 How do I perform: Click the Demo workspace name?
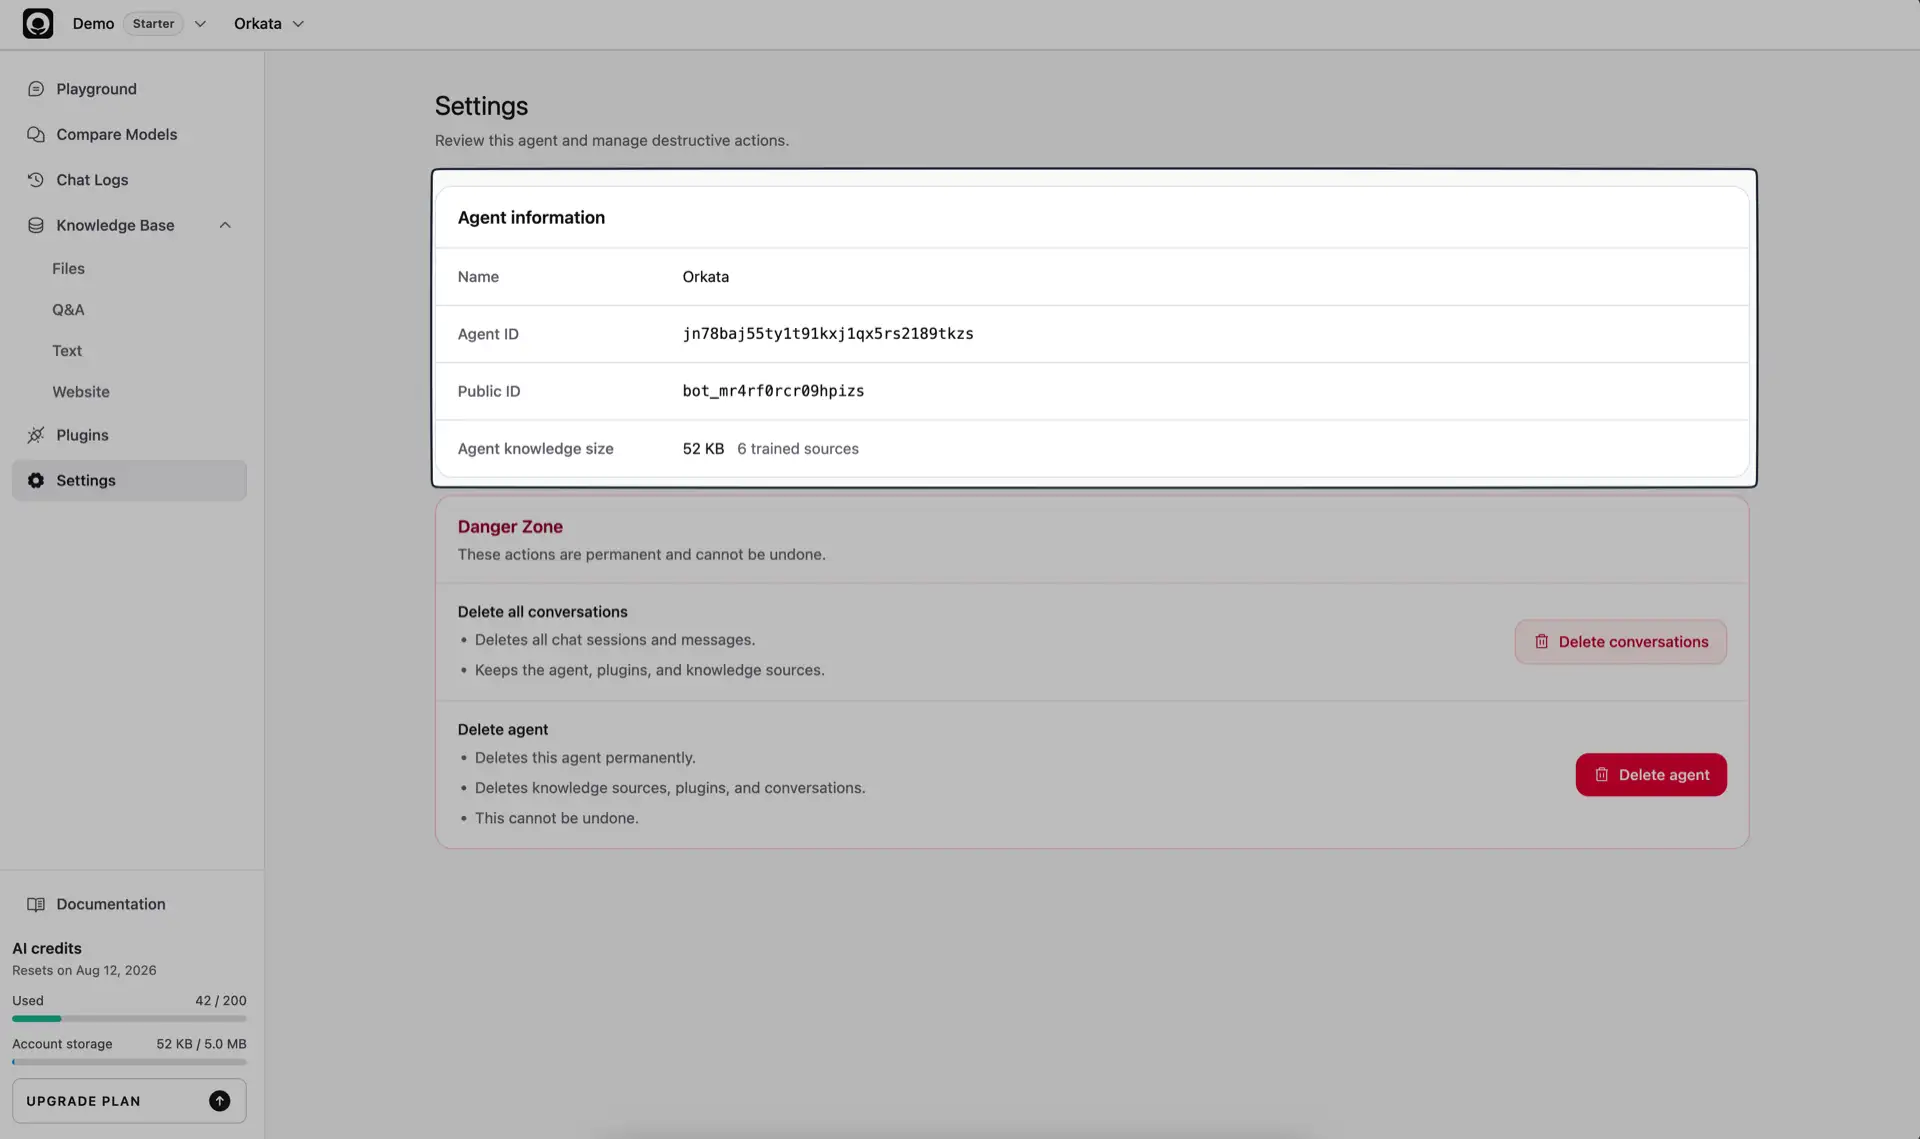click(x=93, y=24)
